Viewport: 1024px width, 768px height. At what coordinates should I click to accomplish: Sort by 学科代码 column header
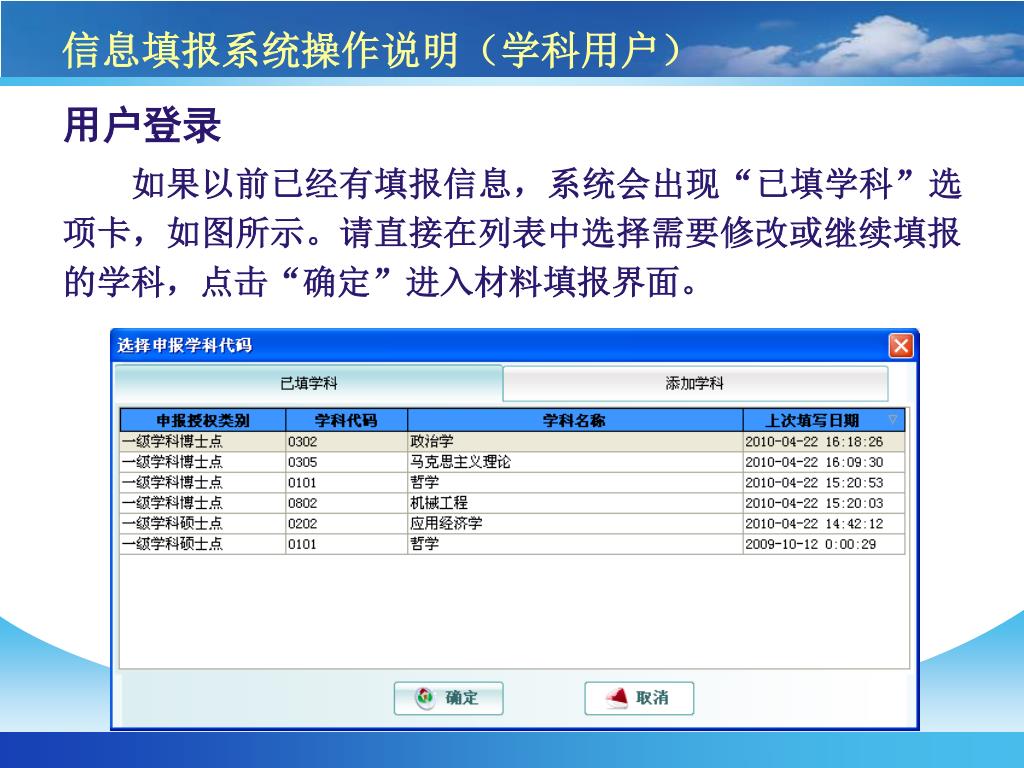[346, 420]
